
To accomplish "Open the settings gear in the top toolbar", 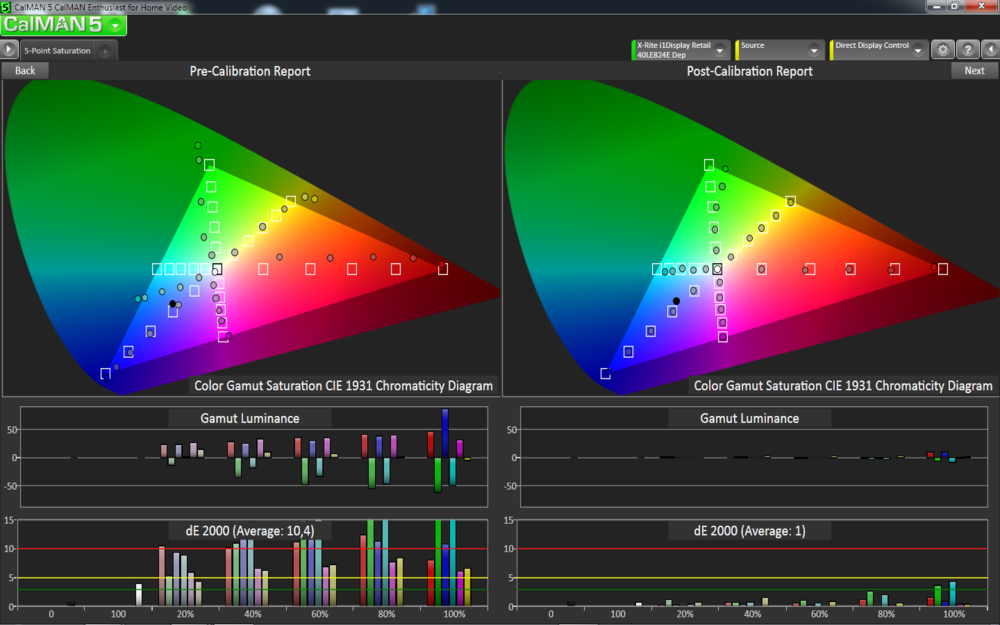I will pos(941,48).
